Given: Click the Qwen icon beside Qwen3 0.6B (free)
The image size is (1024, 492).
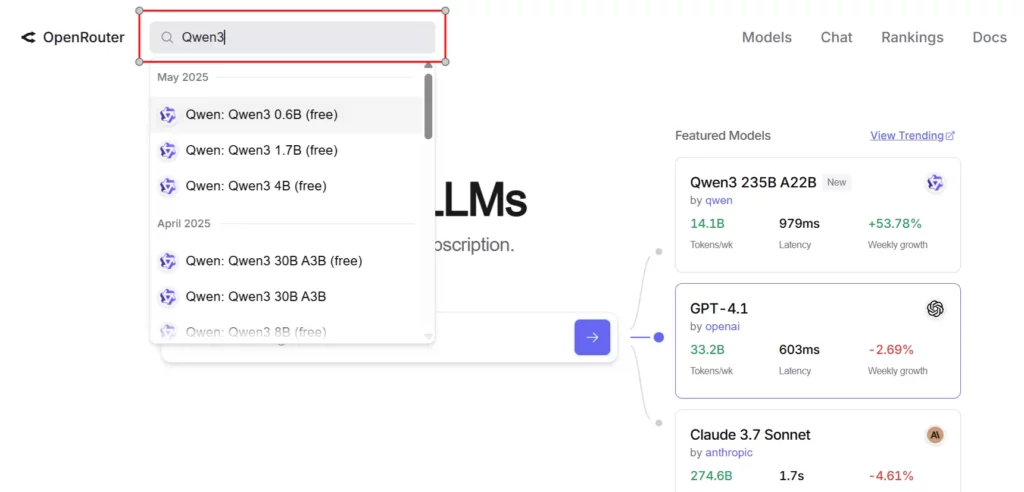Looking at the screenshot, I should 168,115.
